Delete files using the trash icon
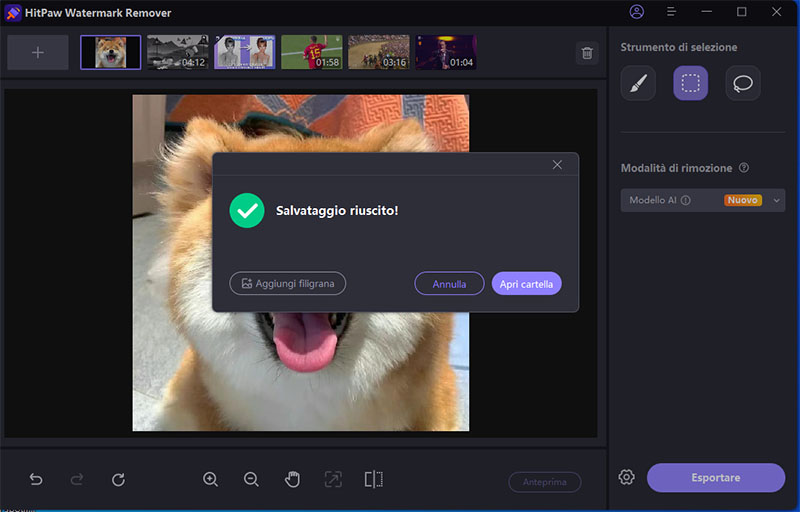Viewport: 800px width, 512px height. tap(587, 53)
